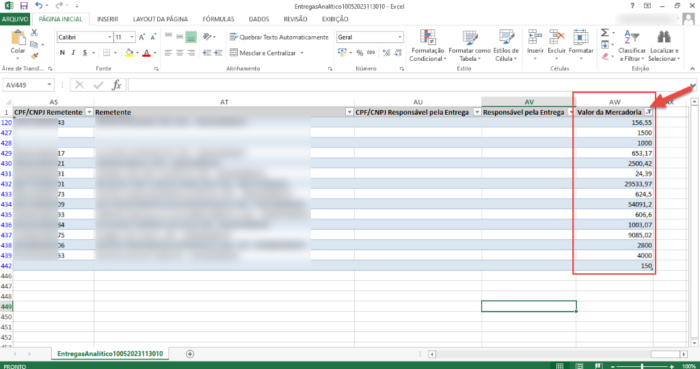This screenshot has height=369, width=700.
Task: Toggle underline S formatting
Action: [x=84, y=53]
